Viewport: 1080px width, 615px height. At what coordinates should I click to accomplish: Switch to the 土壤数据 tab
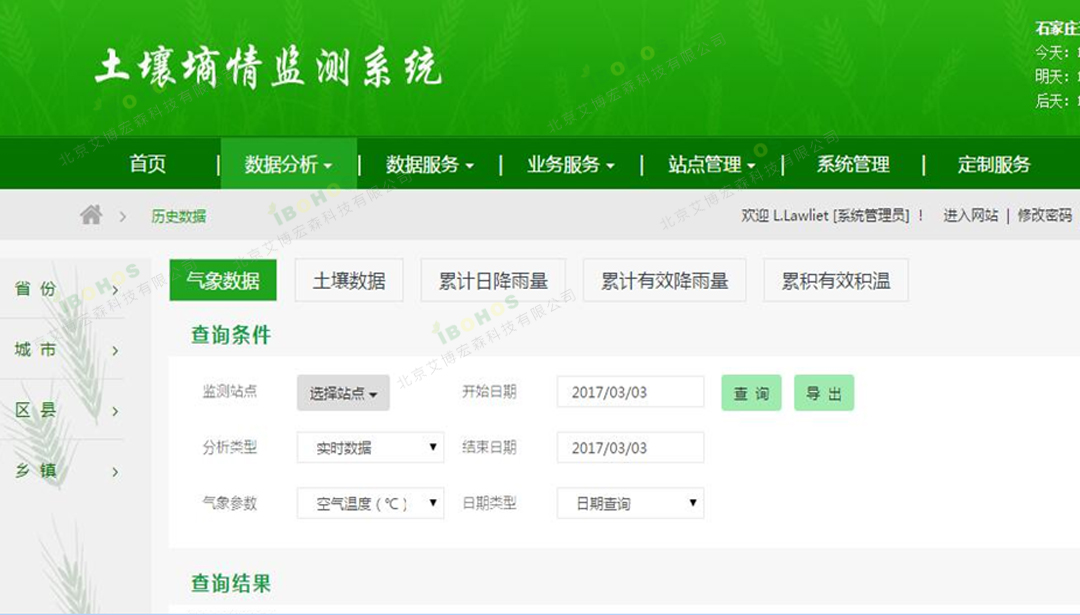coord(349,281)
